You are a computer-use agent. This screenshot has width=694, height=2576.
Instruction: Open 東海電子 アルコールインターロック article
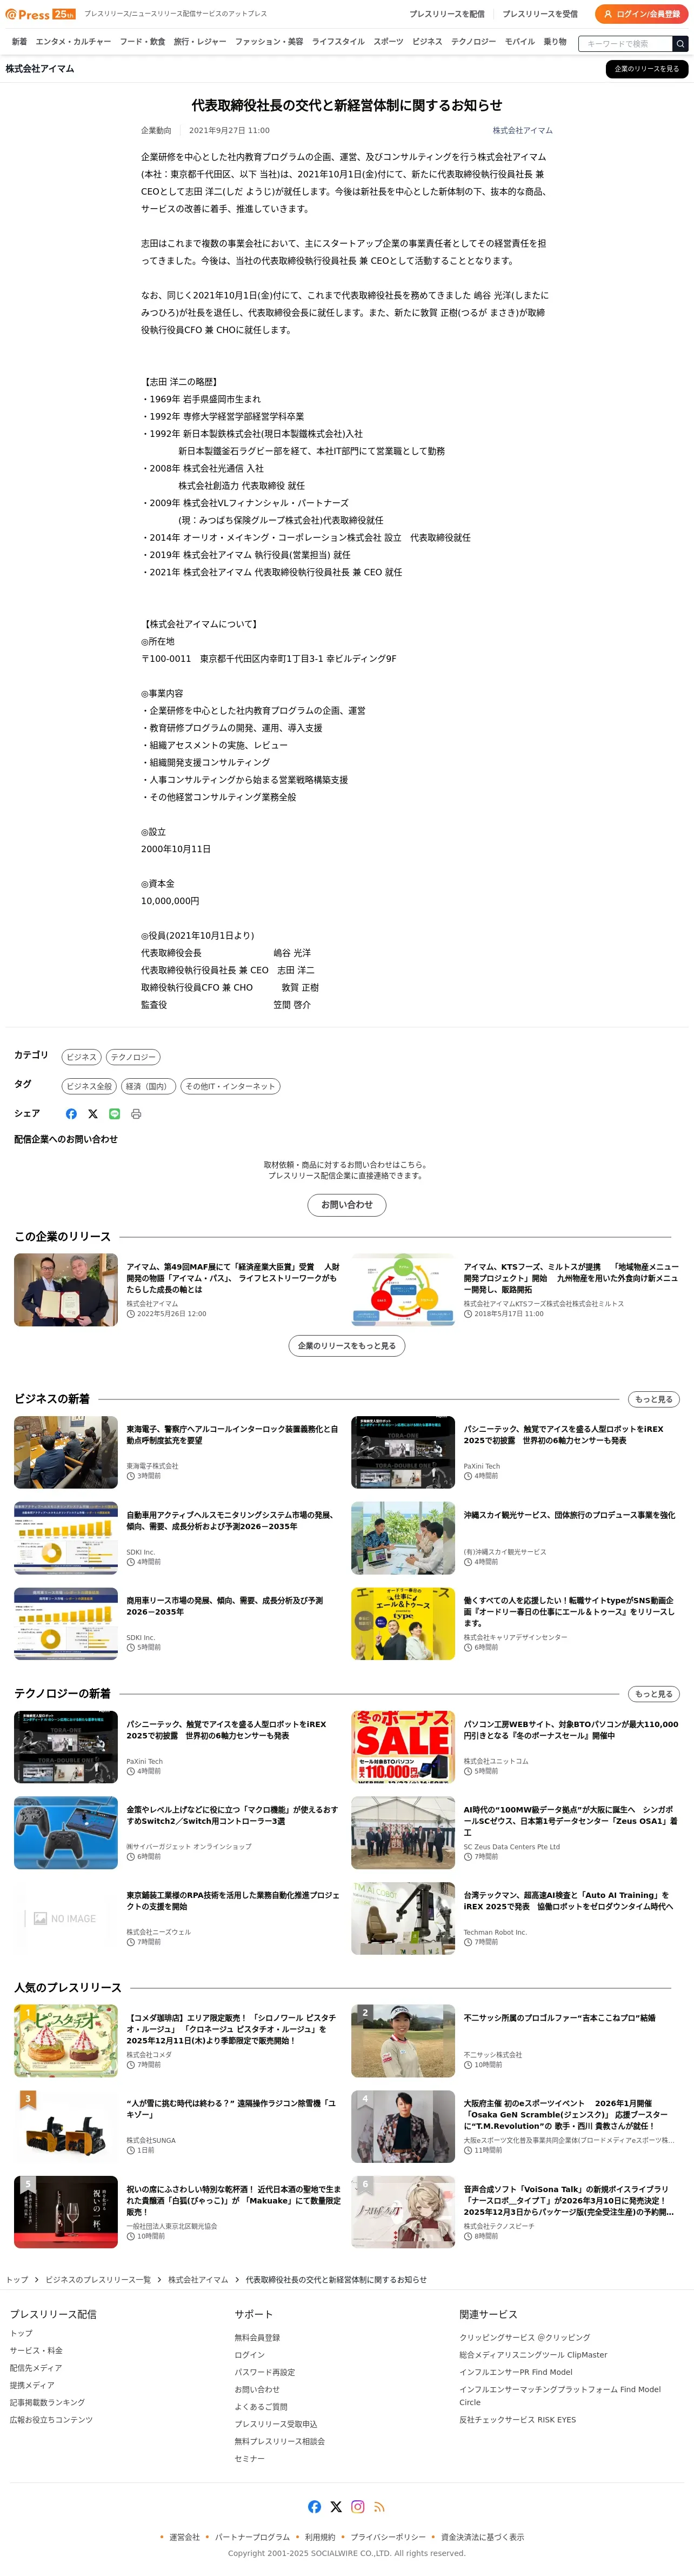tap(232, 1435)
